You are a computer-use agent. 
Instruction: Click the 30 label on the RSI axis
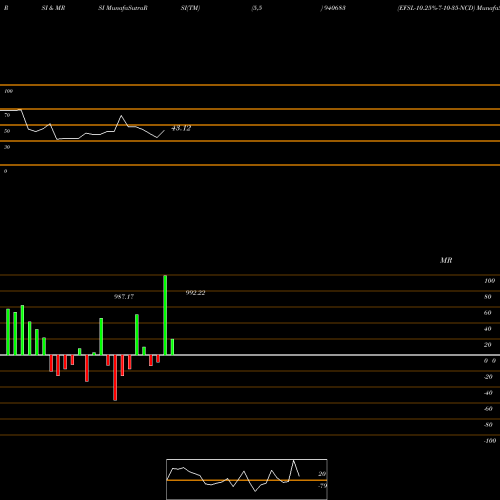click(x=7, y=147)
